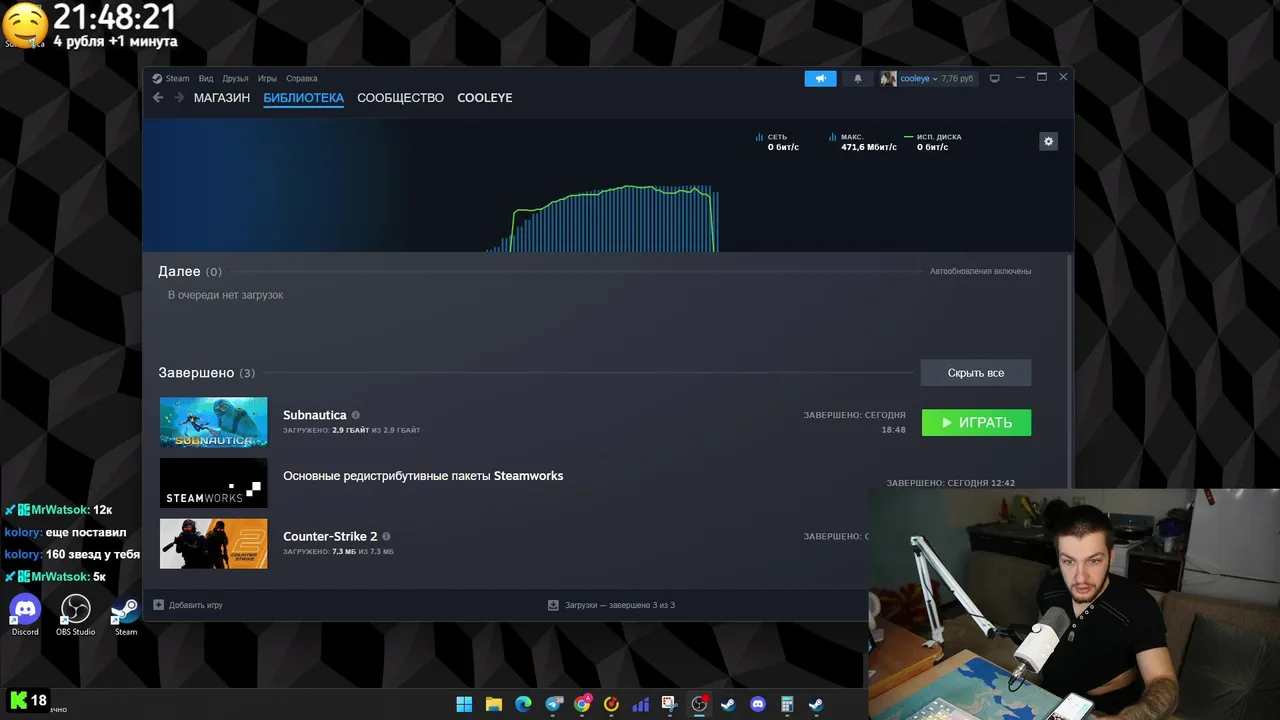Click the plus icon to add a game
This screenshot has width=1280, height=720.
(158, 605)
